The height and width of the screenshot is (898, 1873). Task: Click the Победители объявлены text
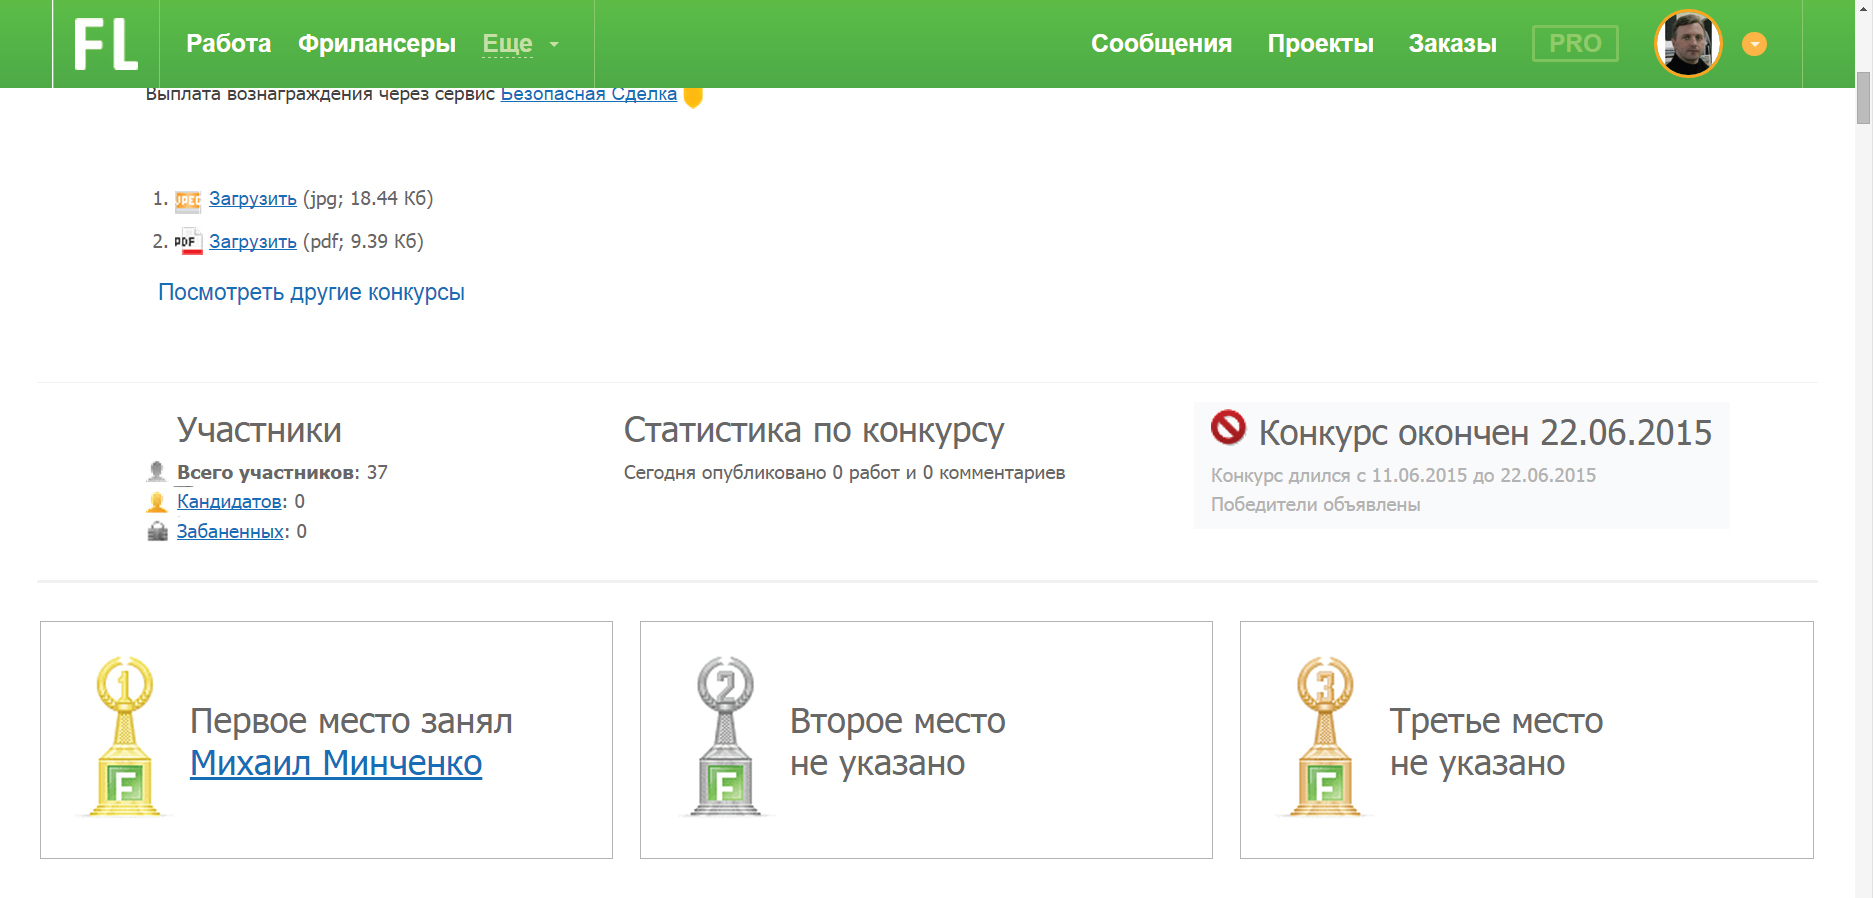(1315, 504)
